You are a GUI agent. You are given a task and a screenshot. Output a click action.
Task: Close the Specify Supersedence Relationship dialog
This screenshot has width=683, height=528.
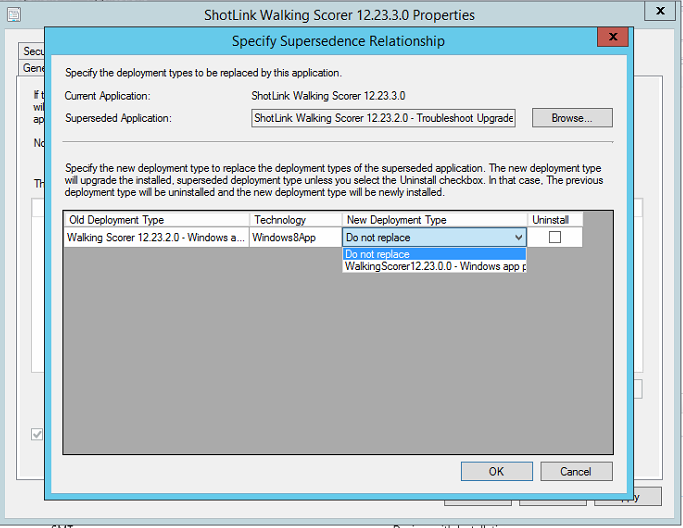point(613,37)
